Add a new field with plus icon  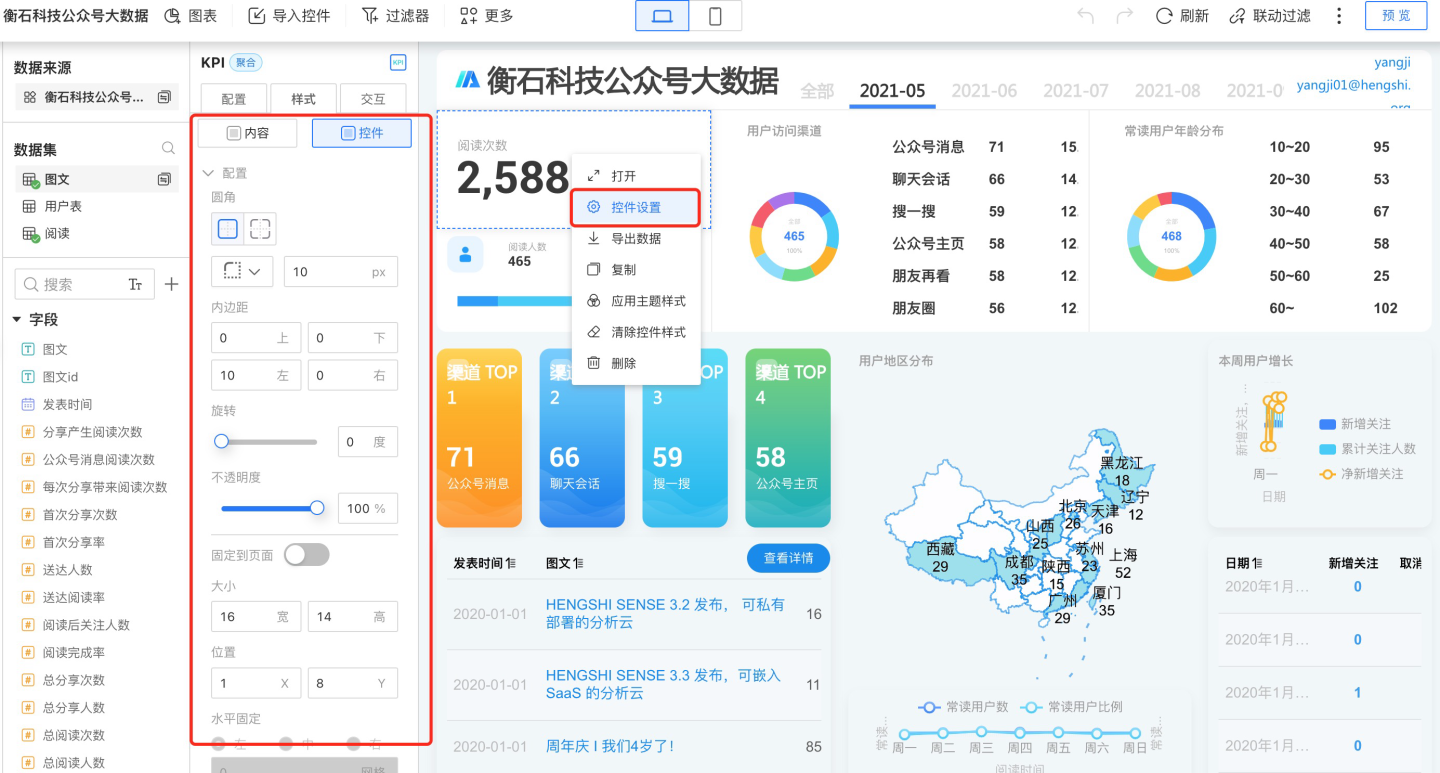pos(171,285)
